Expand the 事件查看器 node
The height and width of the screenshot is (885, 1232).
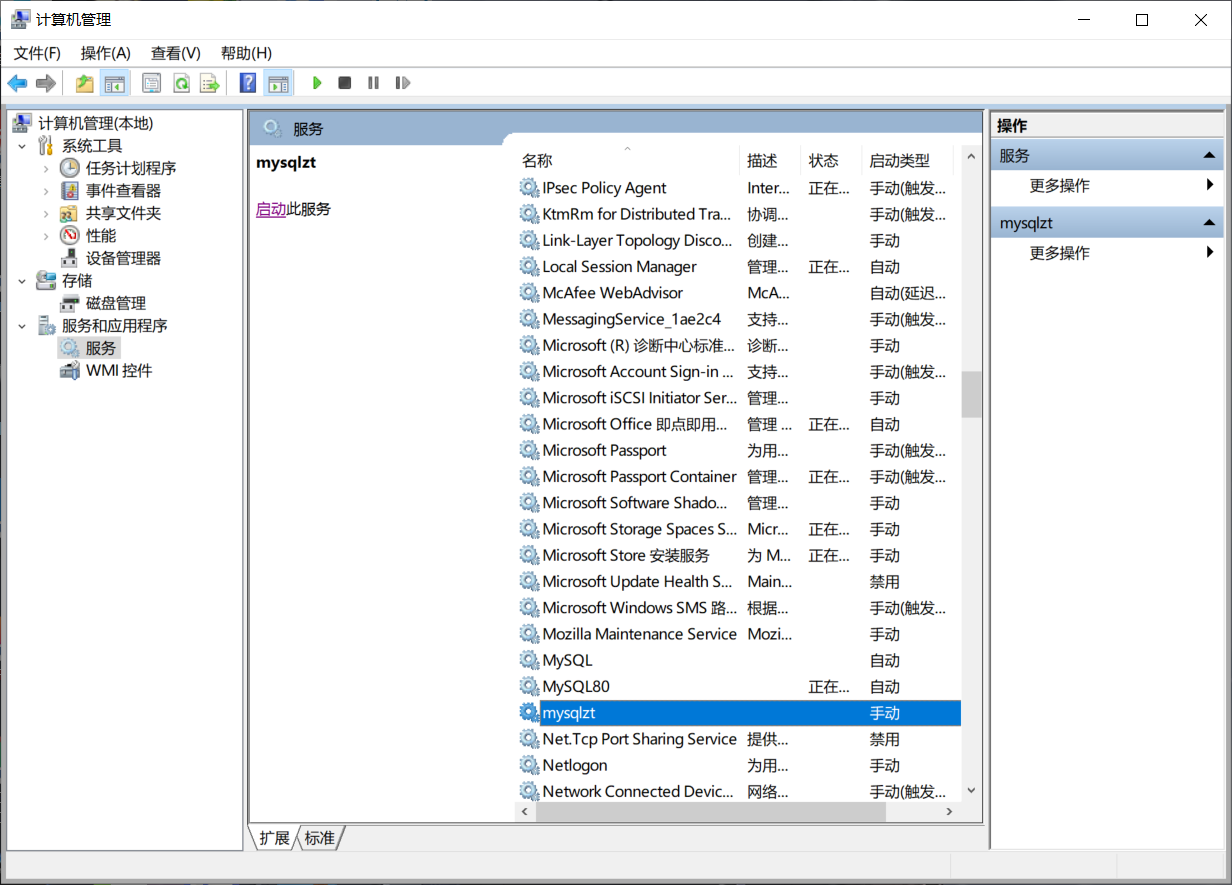(46, 191)
